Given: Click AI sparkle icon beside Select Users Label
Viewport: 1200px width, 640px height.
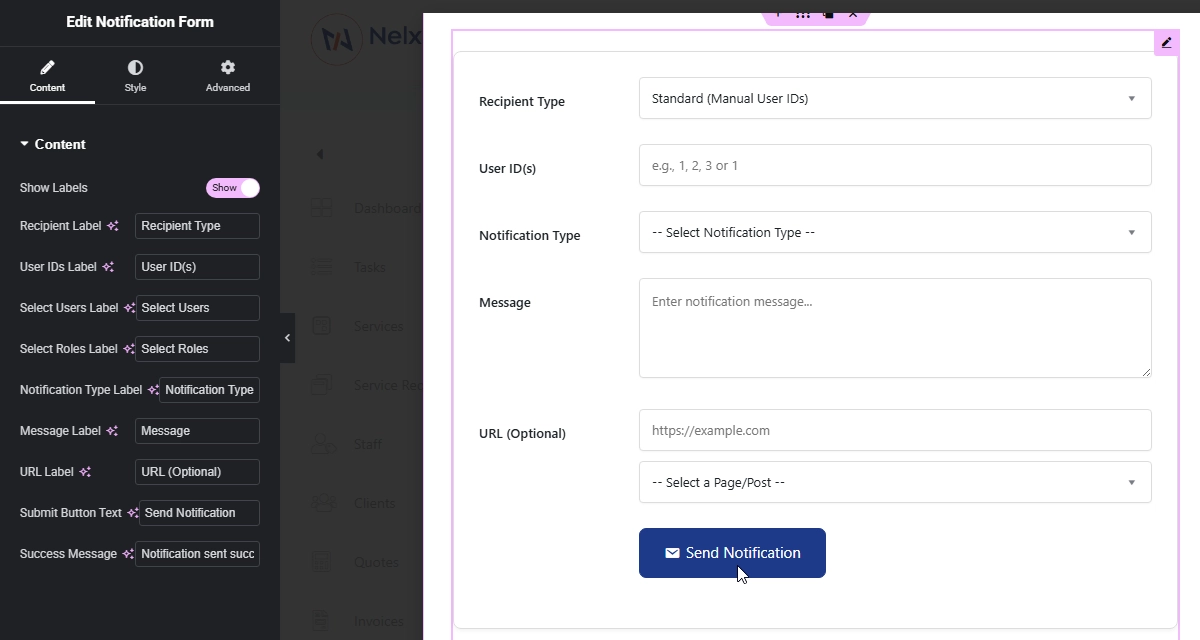Looking at the screenshot, I should coord(129,308).
